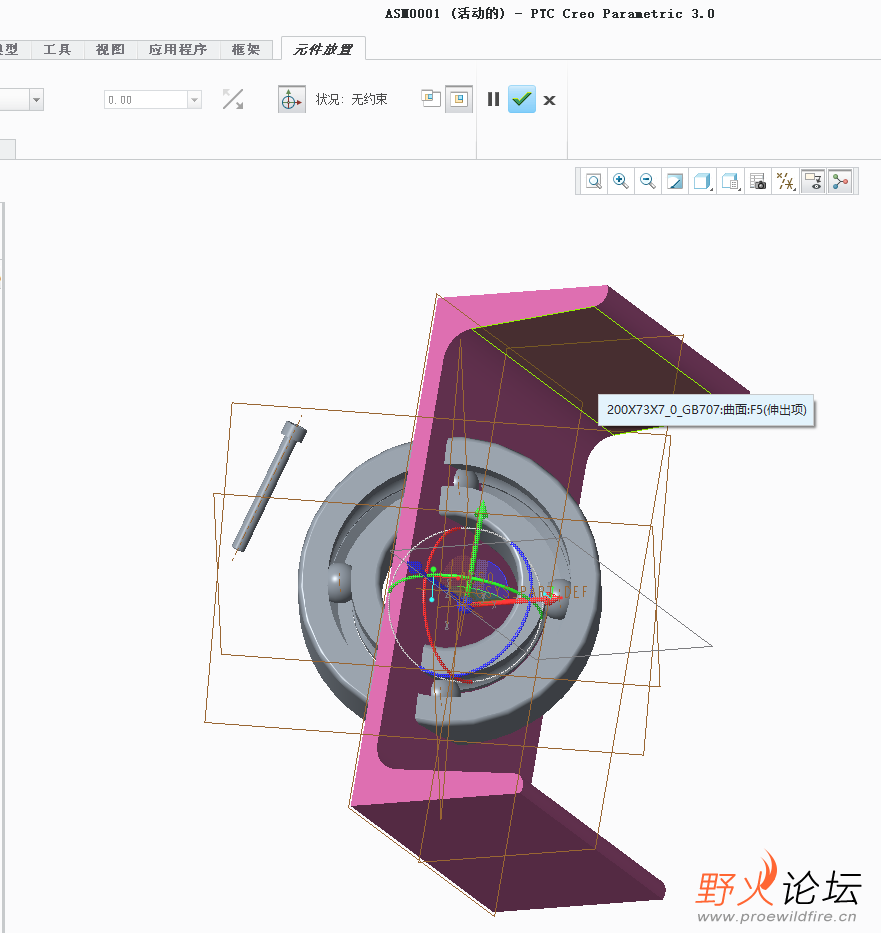Open the 框架 tab

coord(246,49)
